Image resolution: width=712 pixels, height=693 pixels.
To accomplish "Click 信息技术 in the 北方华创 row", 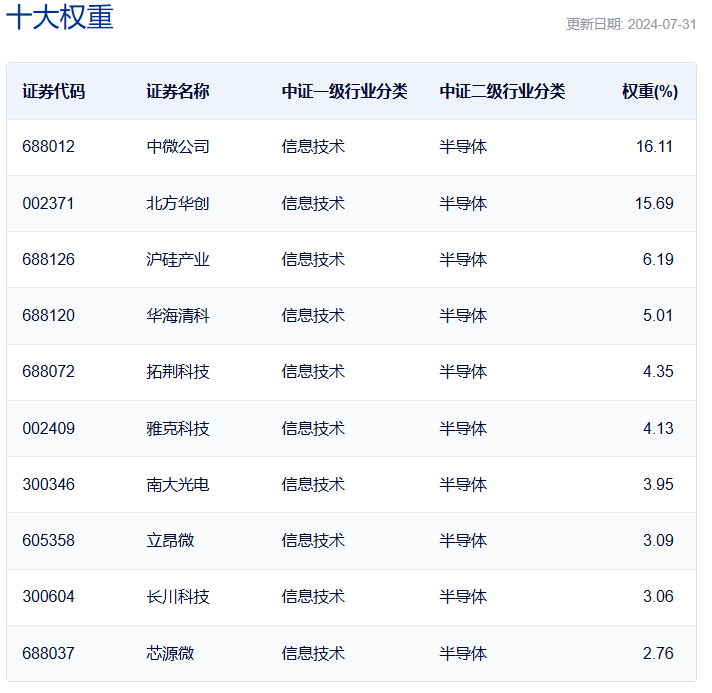I will pyautogui.click(x=313, y=203).
